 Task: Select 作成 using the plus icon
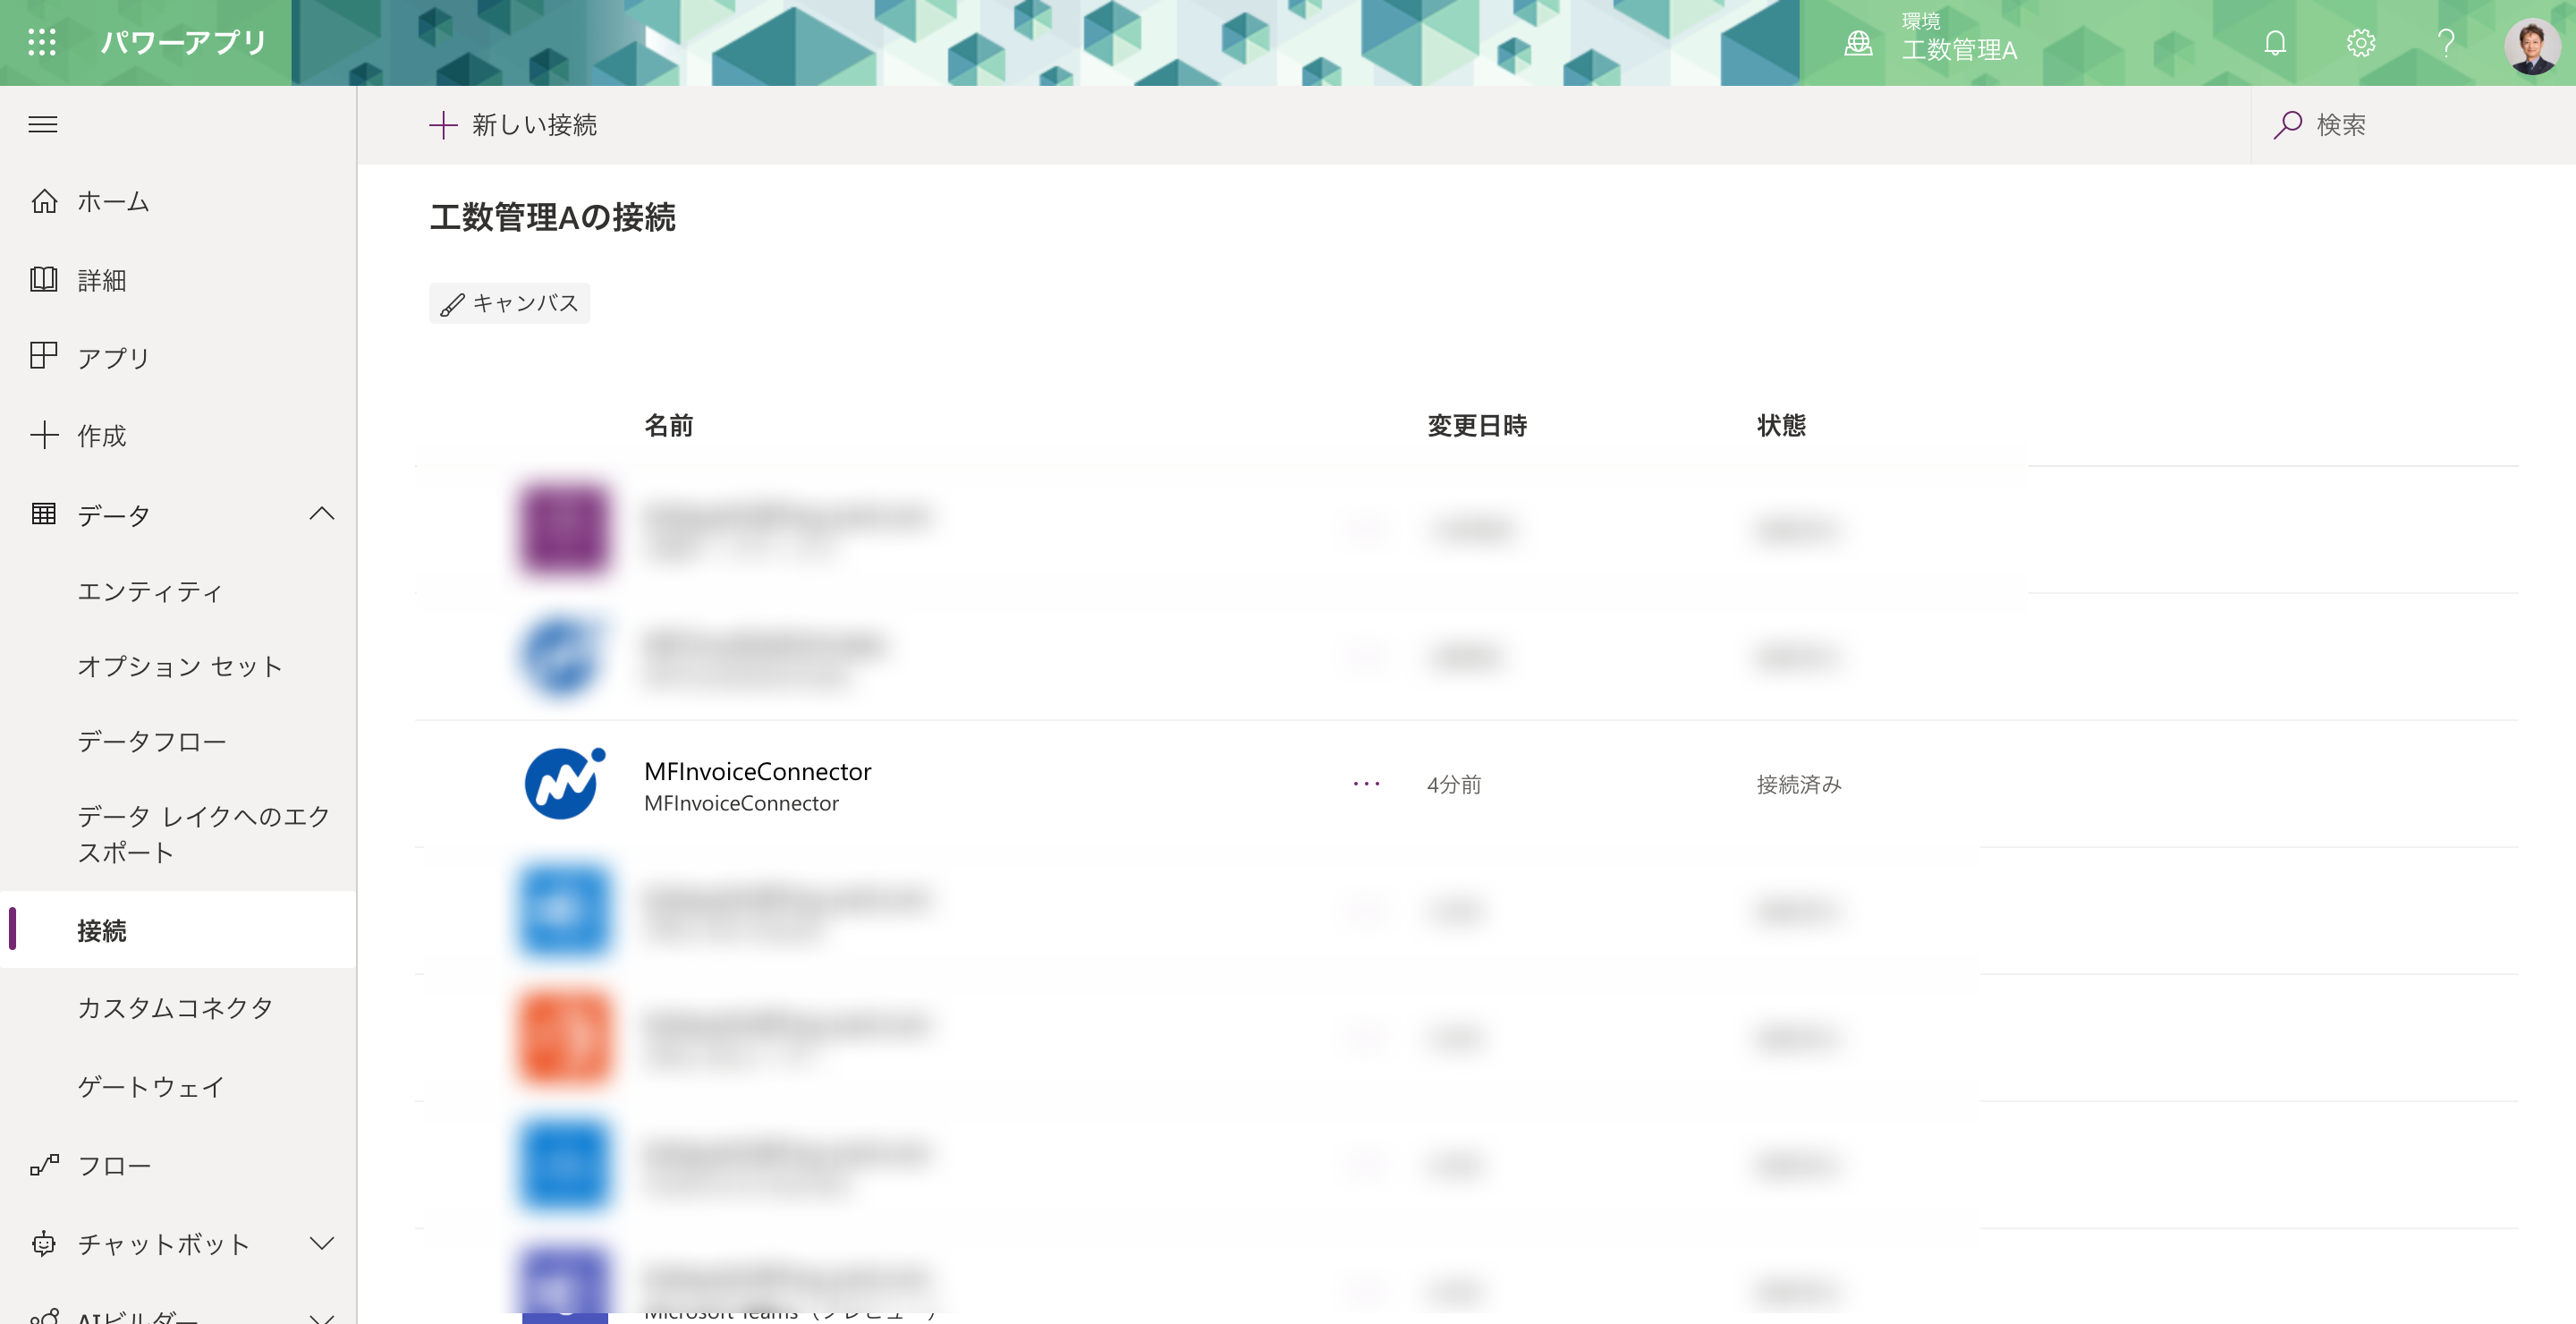click(44, 436)
